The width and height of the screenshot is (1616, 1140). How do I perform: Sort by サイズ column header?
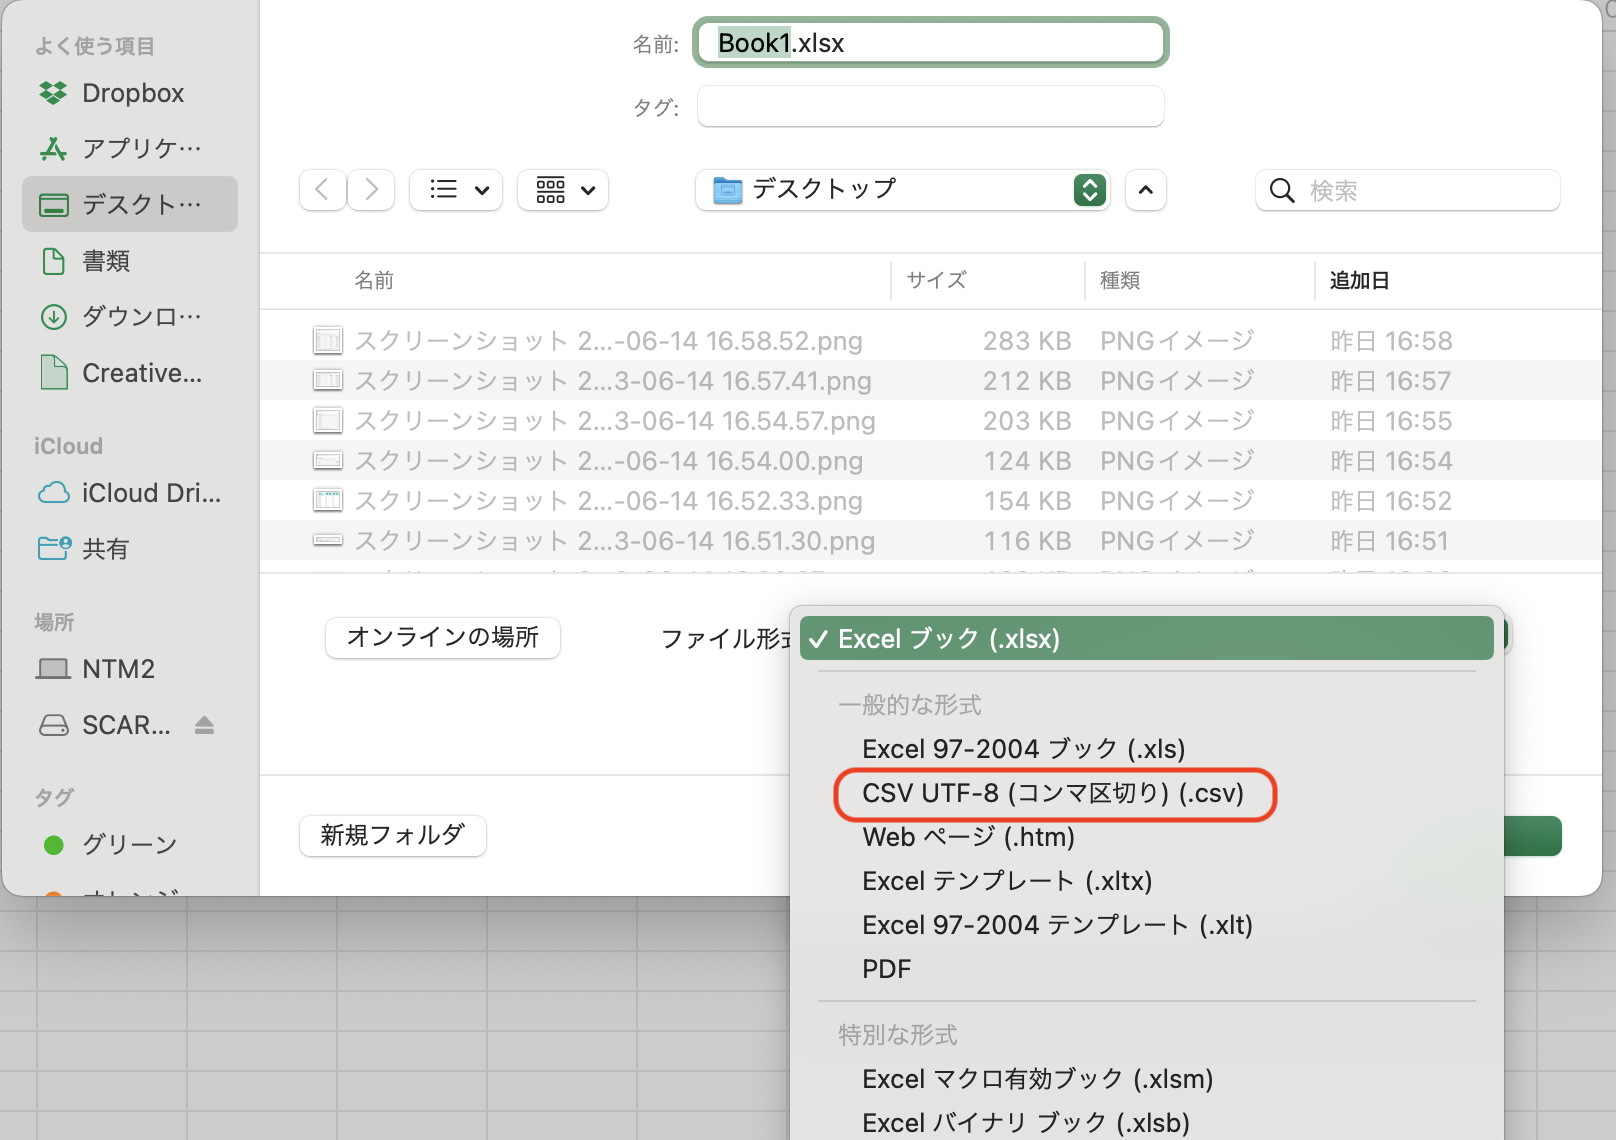click(x=936, y=281)
